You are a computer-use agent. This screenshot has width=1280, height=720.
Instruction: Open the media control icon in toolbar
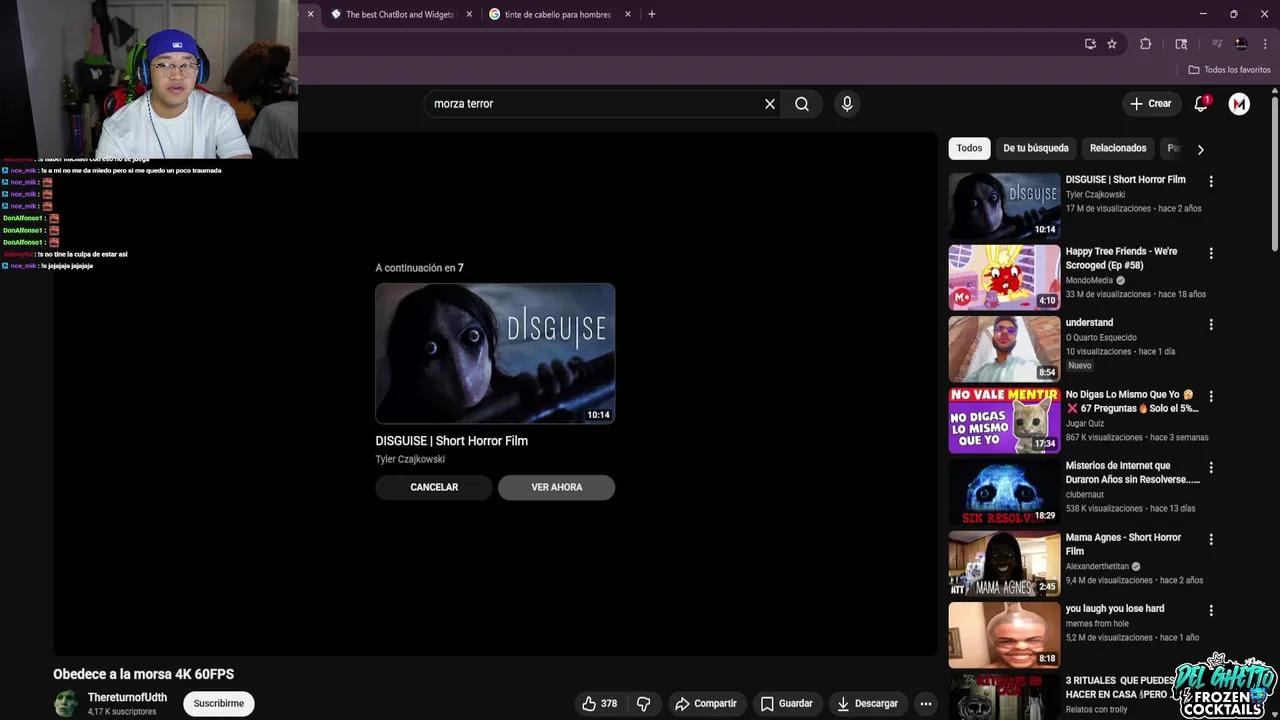[x=1217, y=44]
